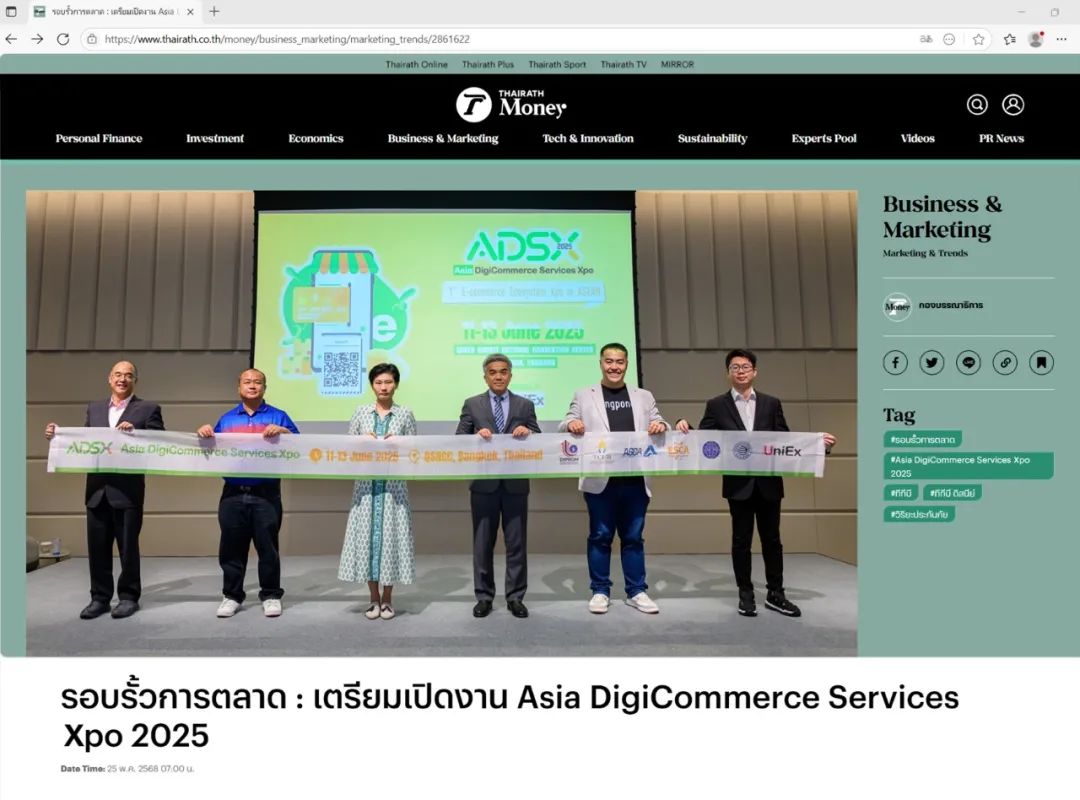Open the #รอบรั้วการตลาด tag
The width and height of the screenshot is (1080, 800).
(x=922, y=440)
